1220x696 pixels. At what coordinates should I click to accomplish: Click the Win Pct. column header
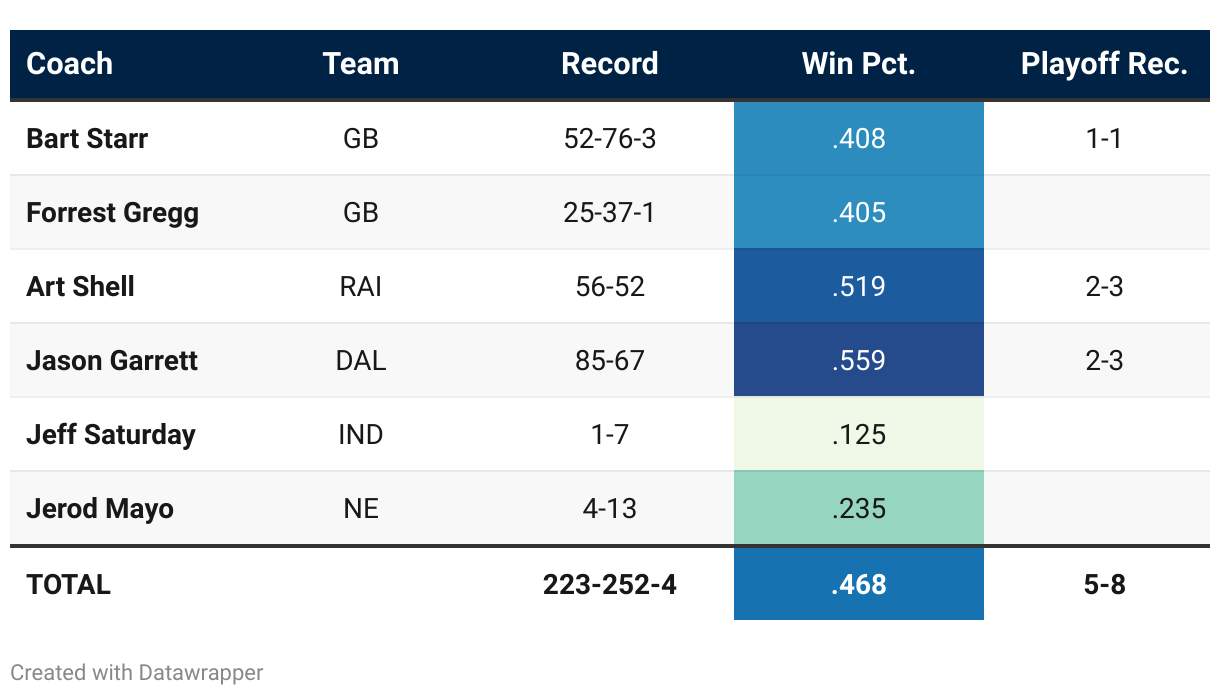pos(858,64)
